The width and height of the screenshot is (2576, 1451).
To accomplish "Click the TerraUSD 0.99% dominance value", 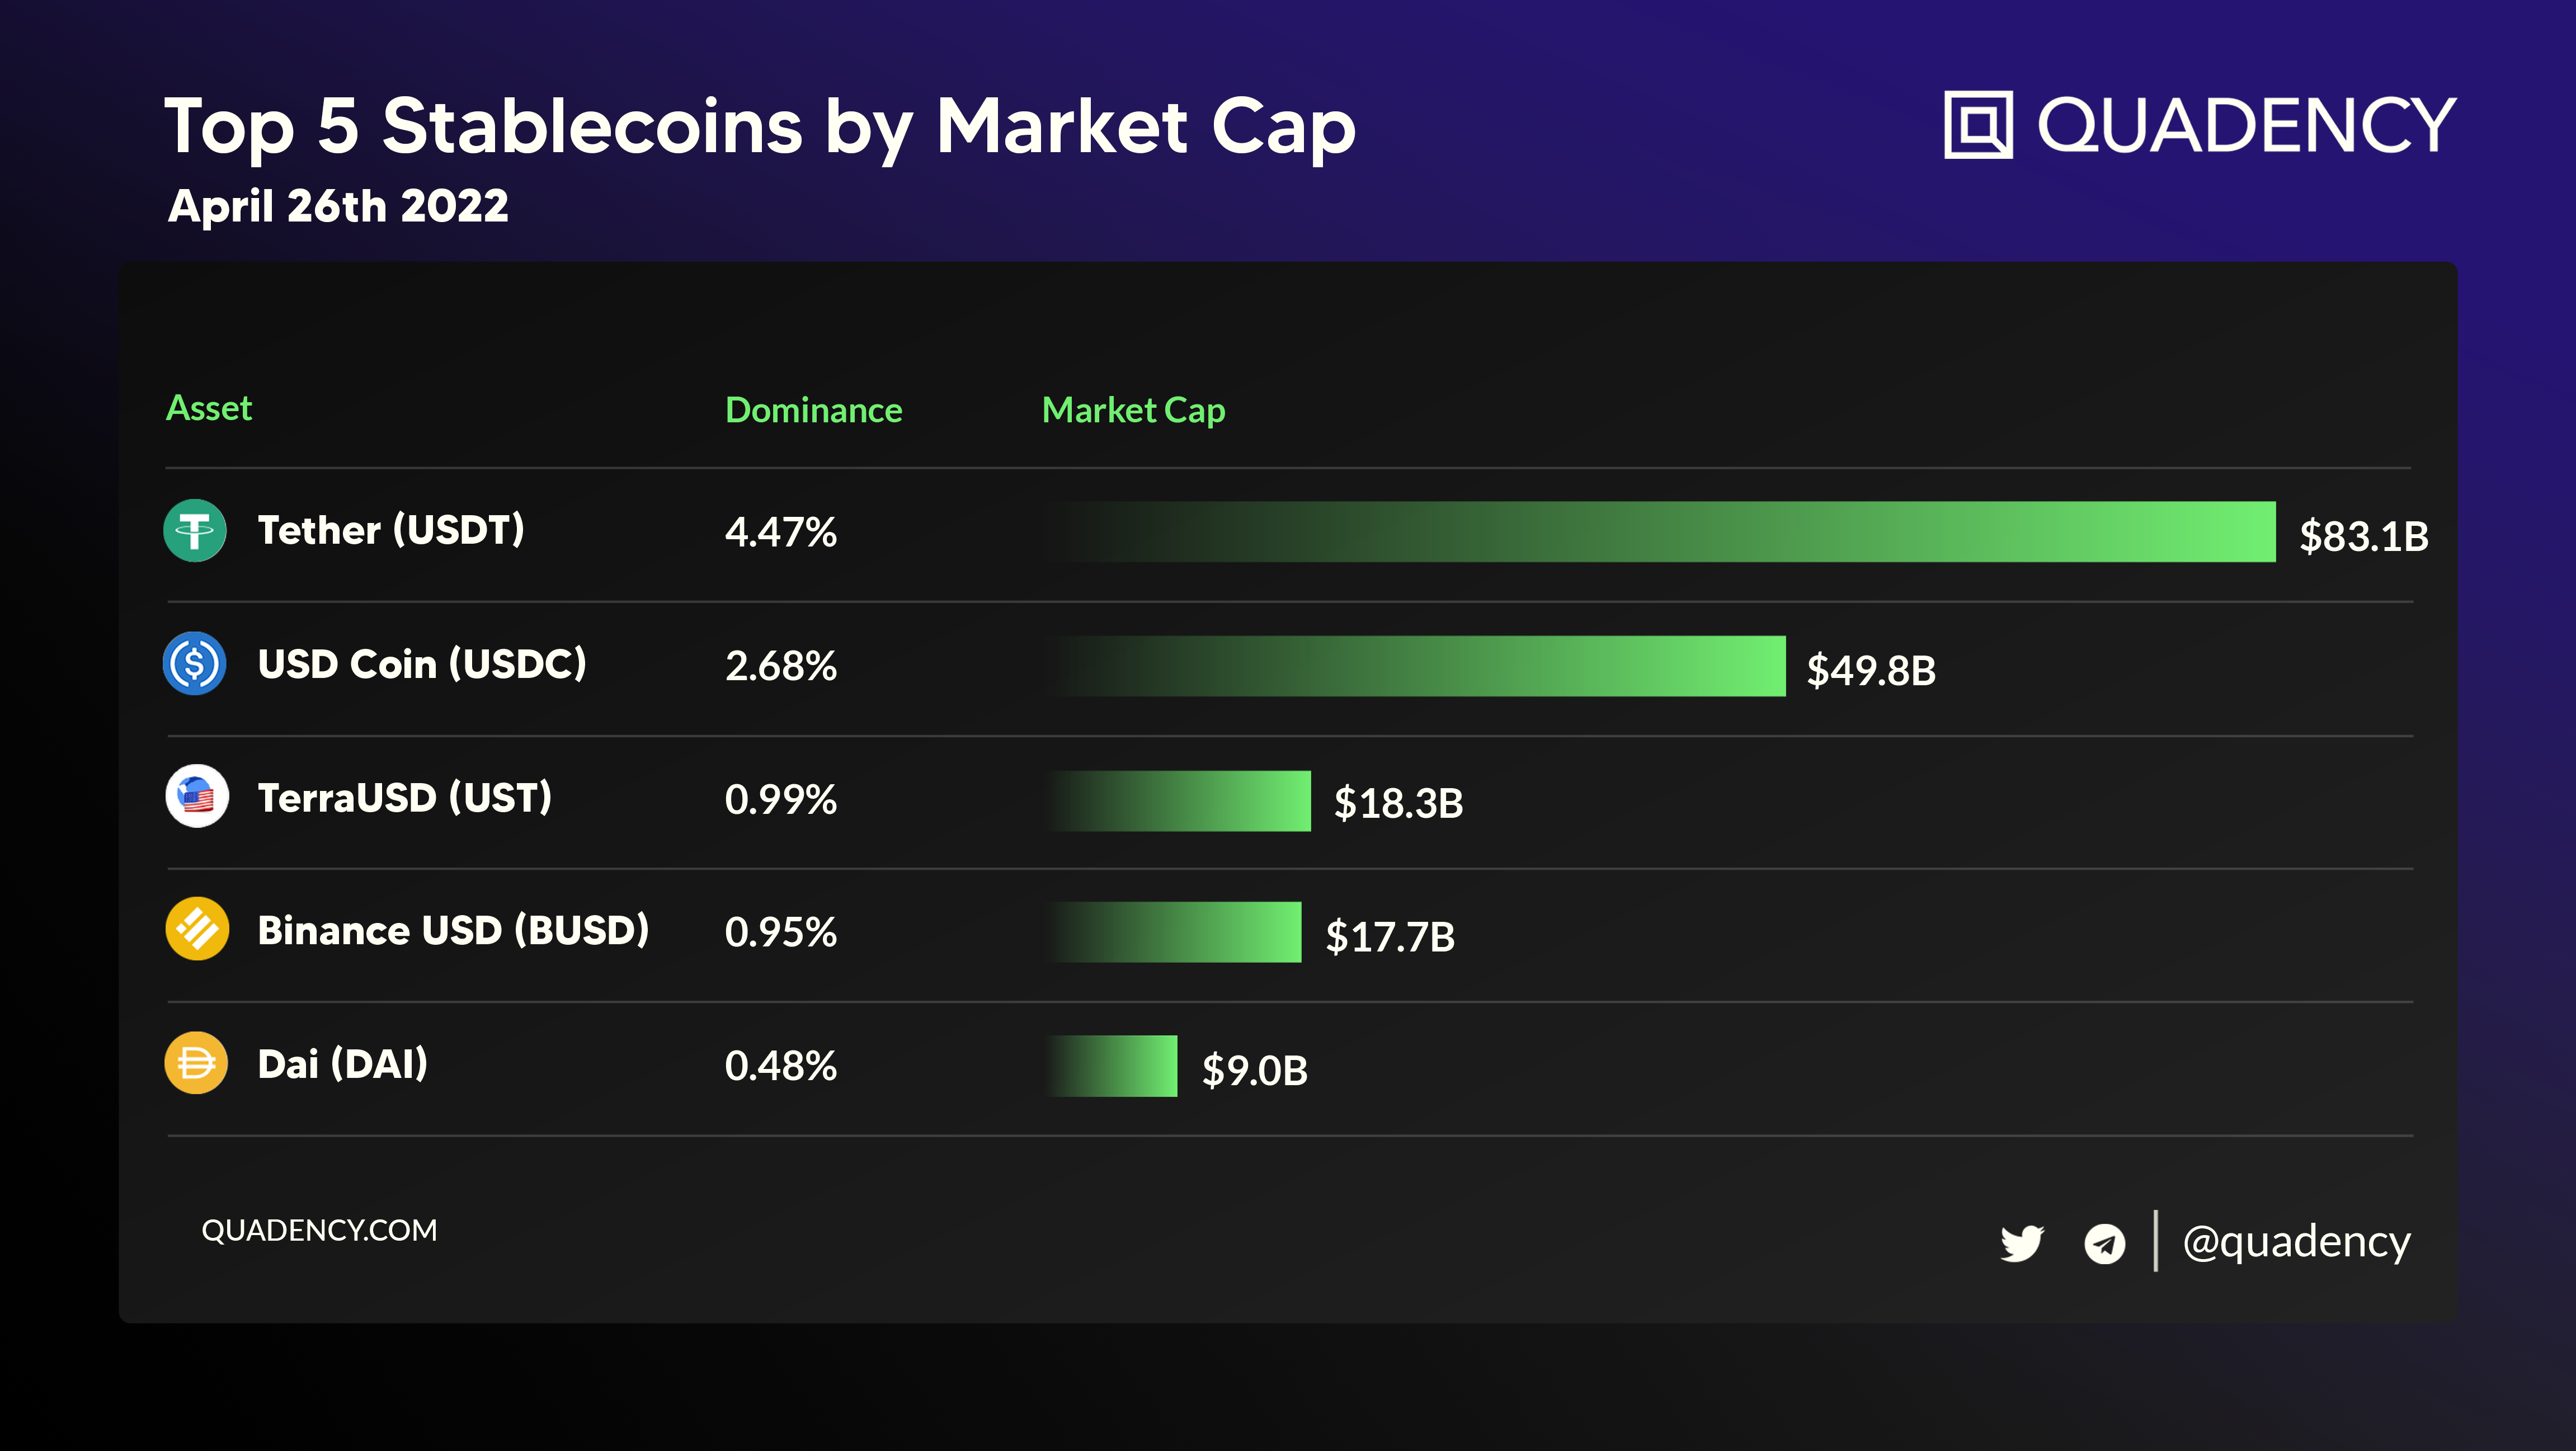I will [780, 799].
